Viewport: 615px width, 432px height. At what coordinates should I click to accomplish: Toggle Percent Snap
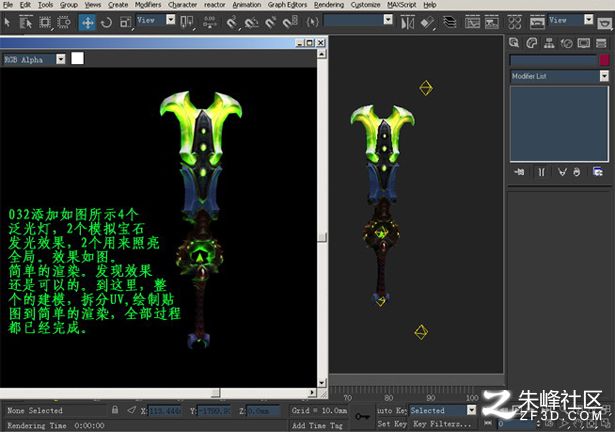[271, 22]
